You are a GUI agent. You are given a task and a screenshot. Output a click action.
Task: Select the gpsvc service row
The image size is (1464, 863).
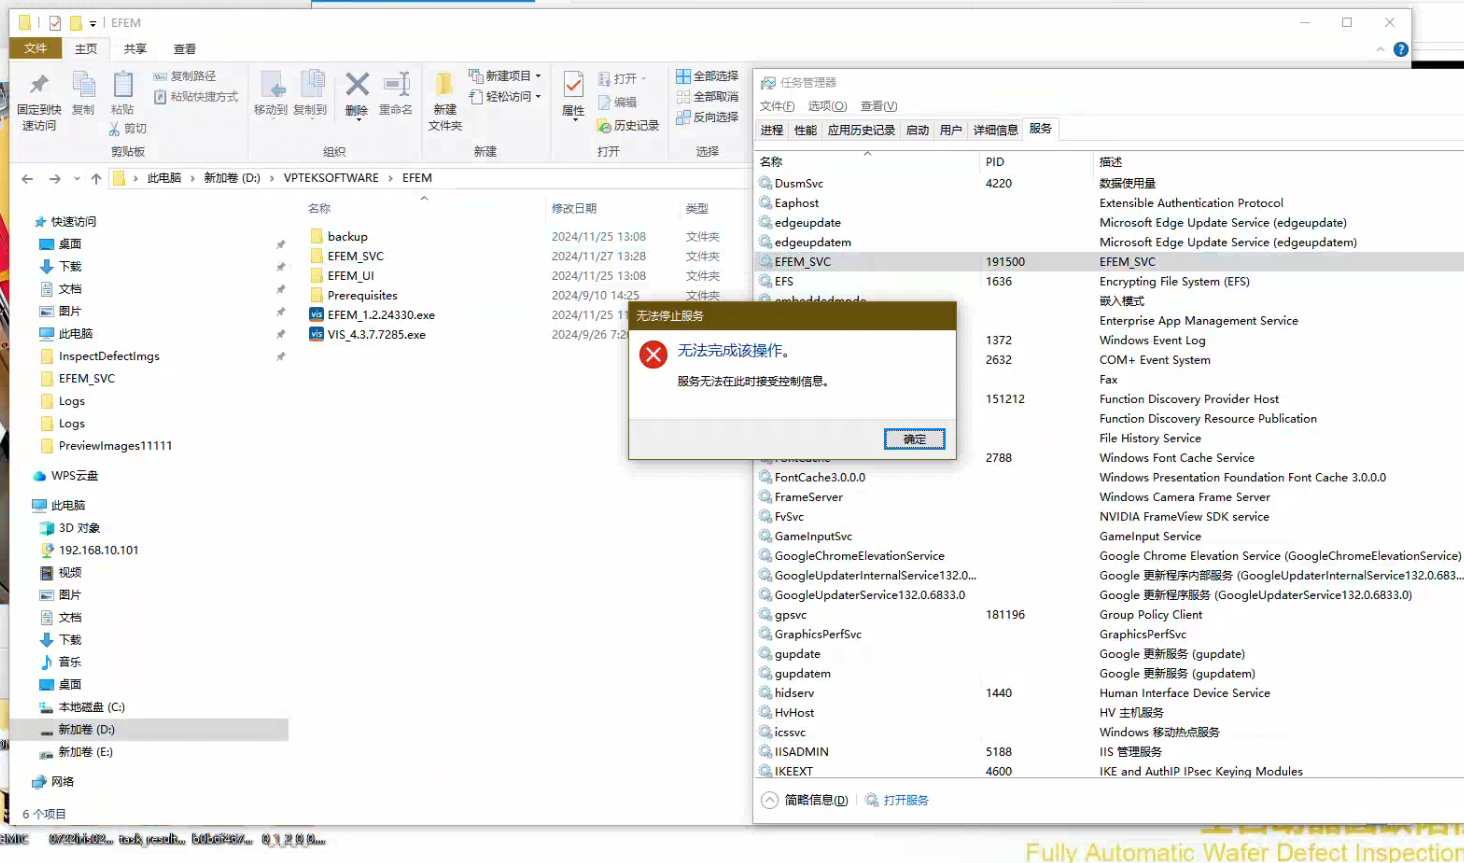point(1110,615)
